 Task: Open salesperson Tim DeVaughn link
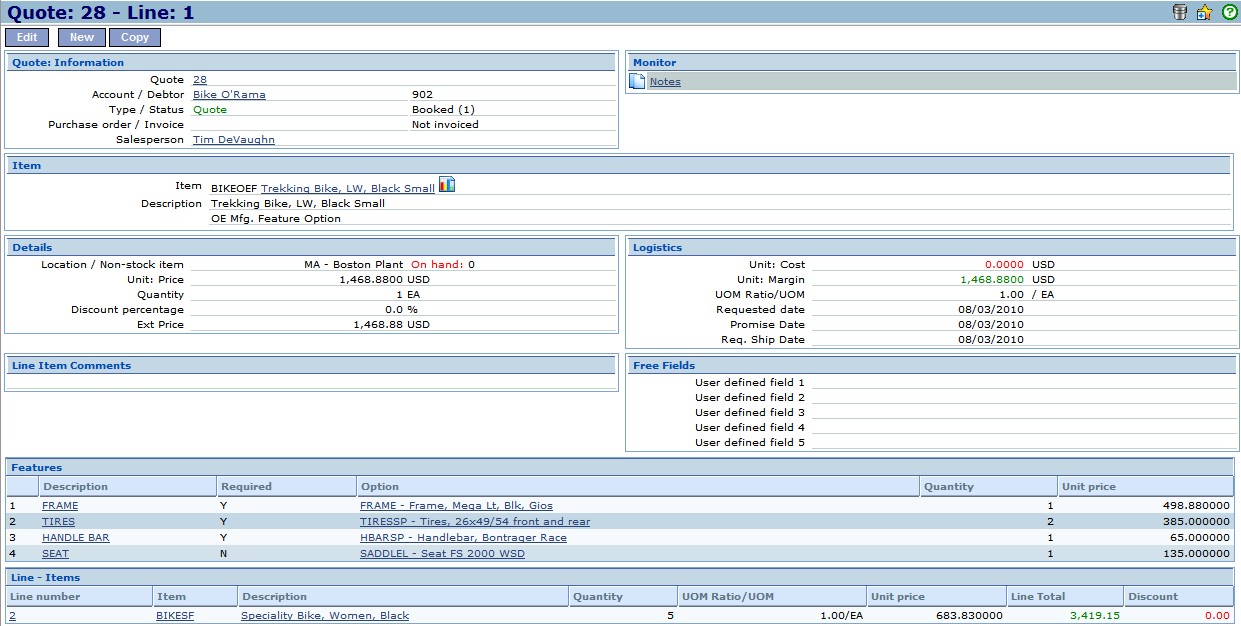[x=233, y=140]
